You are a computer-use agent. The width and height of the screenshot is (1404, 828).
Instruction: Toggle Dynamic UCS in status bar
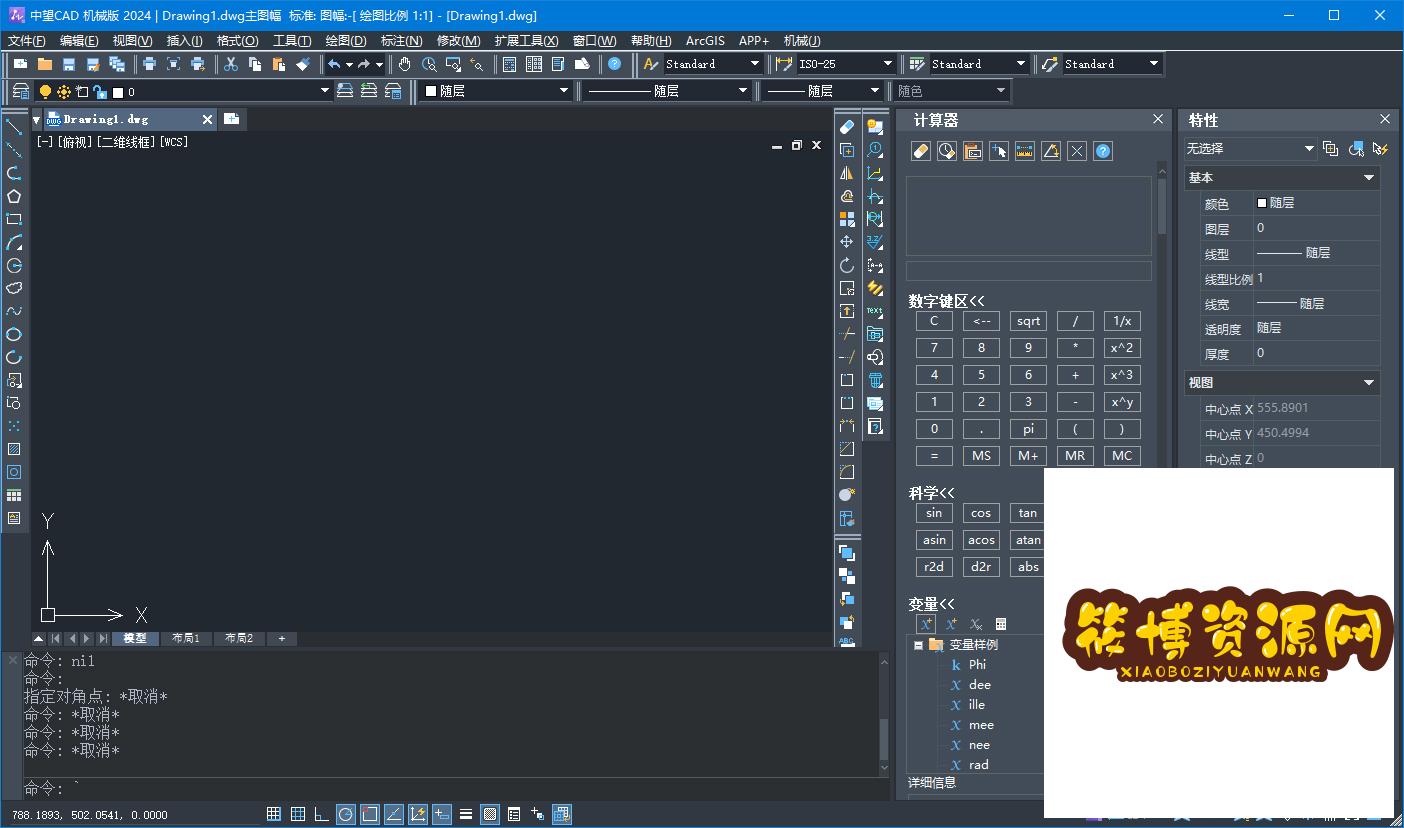coord(418,814)
